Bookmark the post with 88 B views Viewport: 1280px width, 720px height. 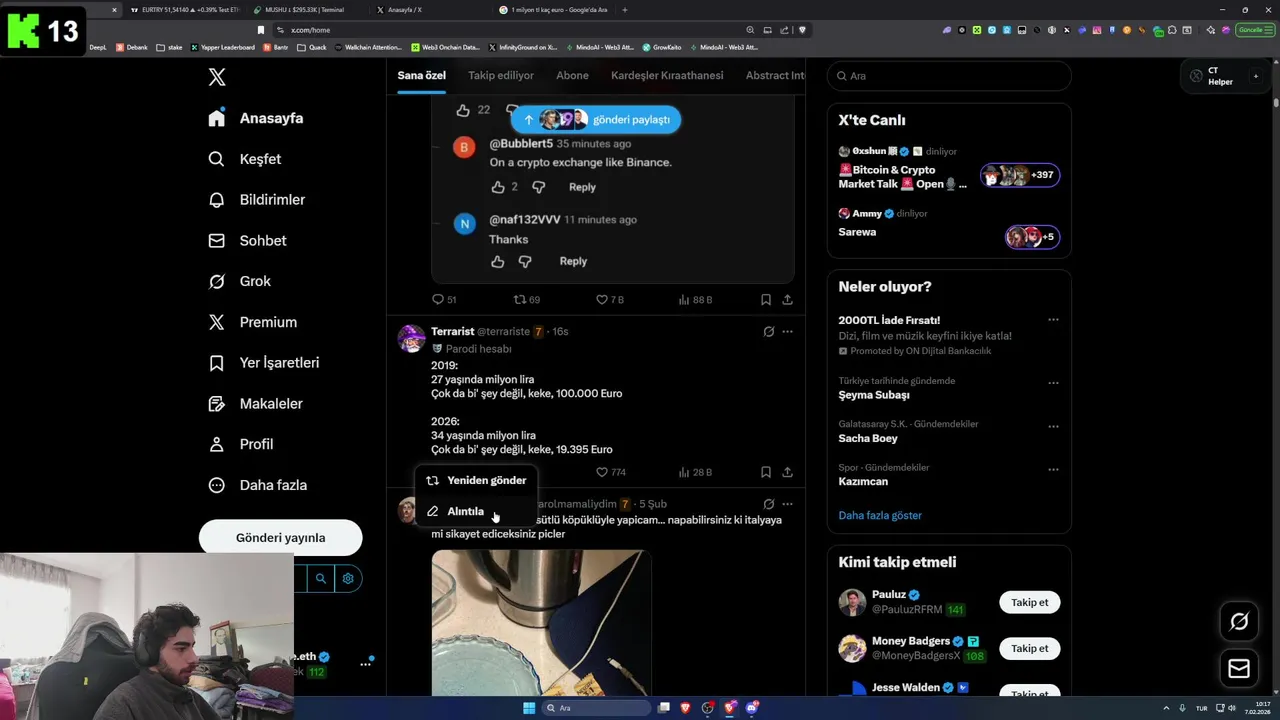(x=765, y=300)
